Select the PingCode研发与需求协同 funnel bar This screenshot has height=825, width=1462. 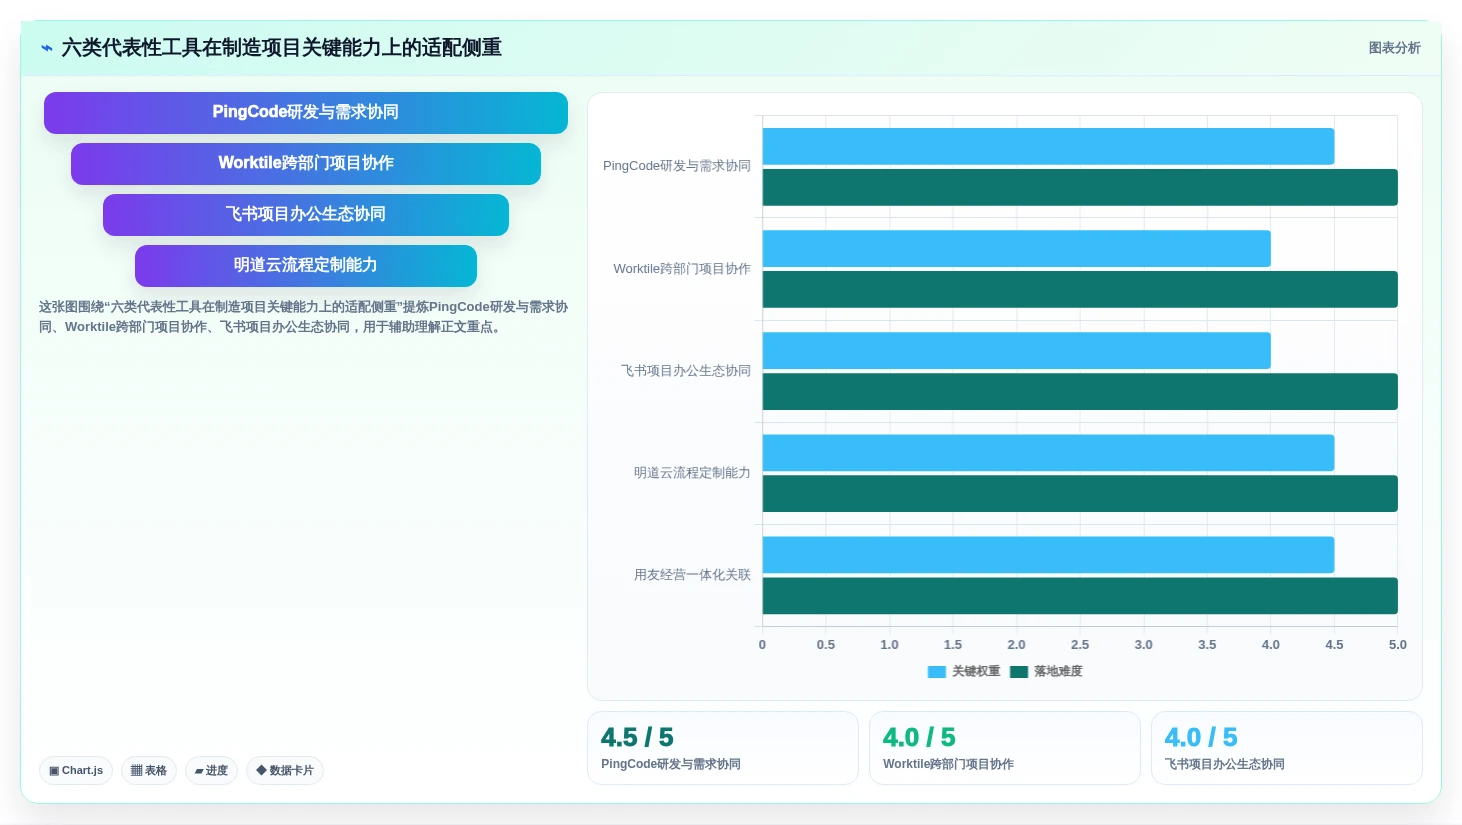[x=306, y=113]
